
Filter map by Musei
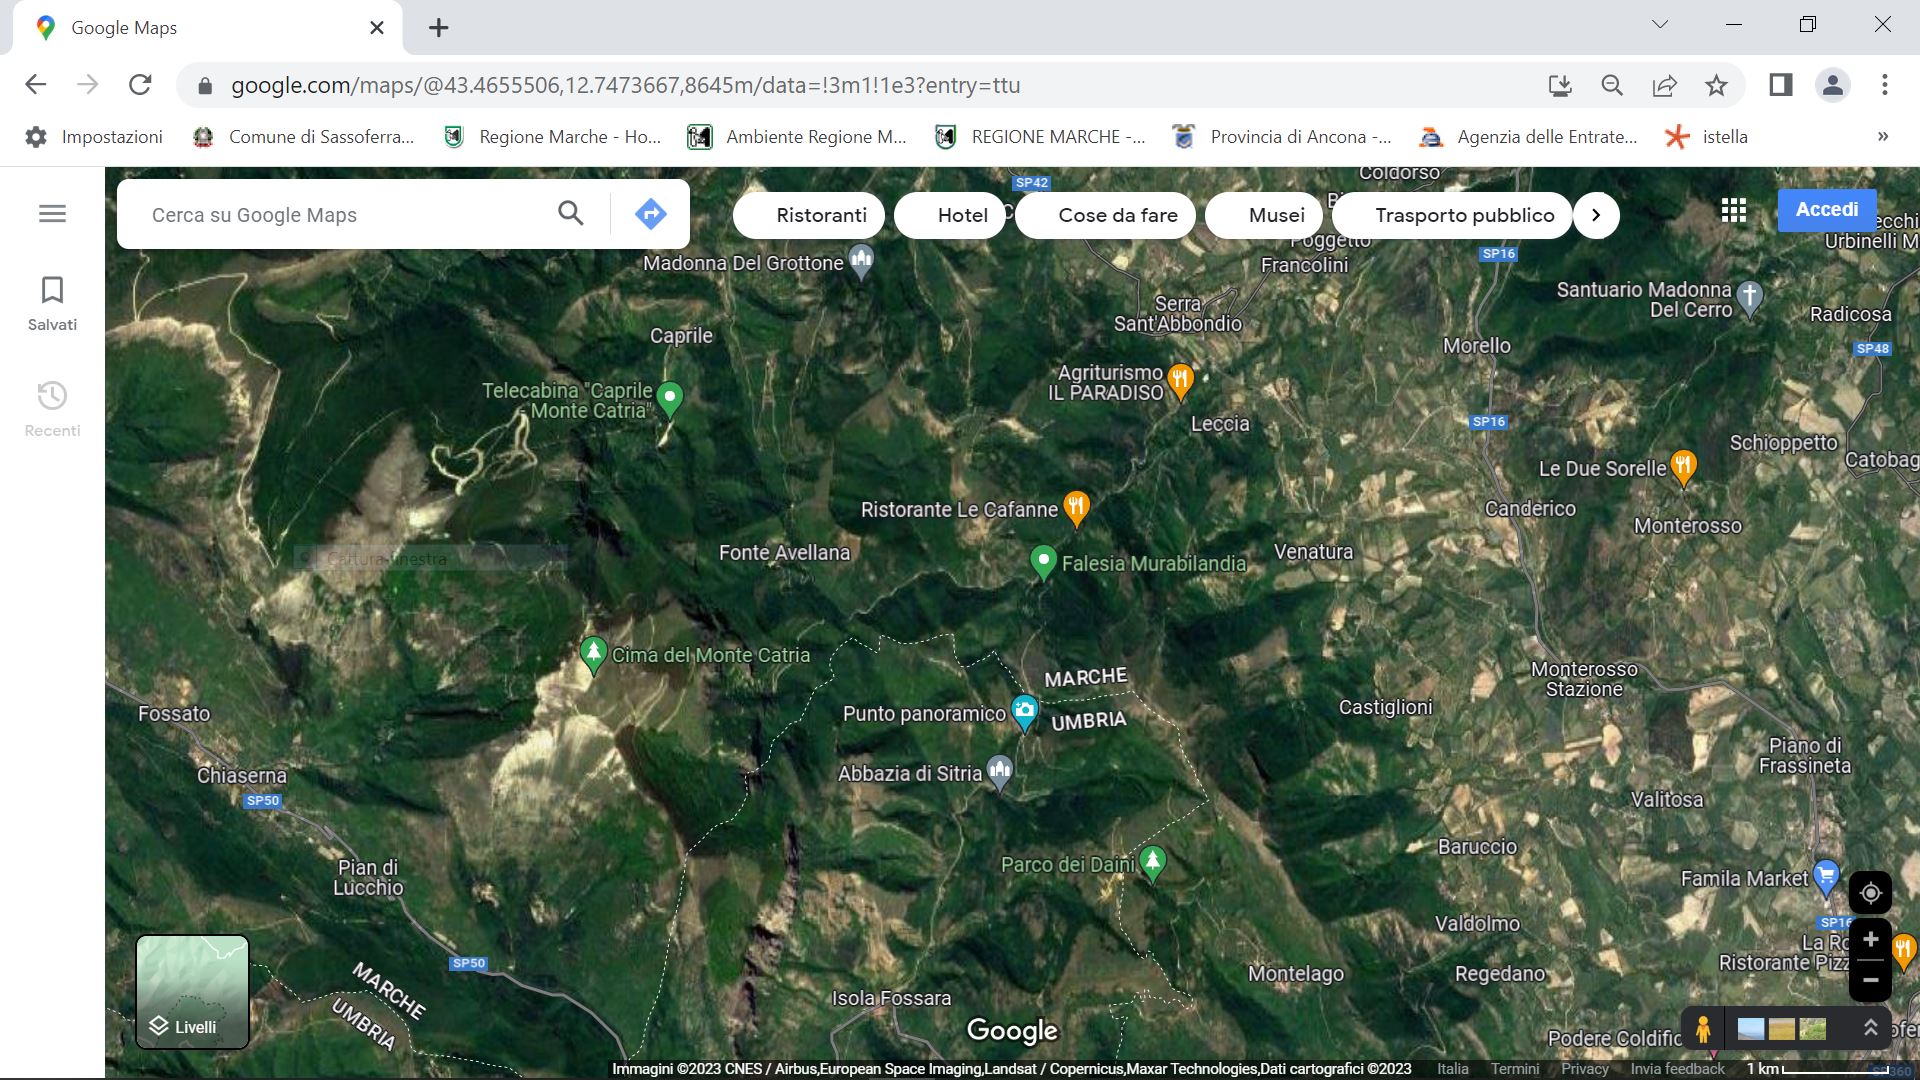(1264, 215)
